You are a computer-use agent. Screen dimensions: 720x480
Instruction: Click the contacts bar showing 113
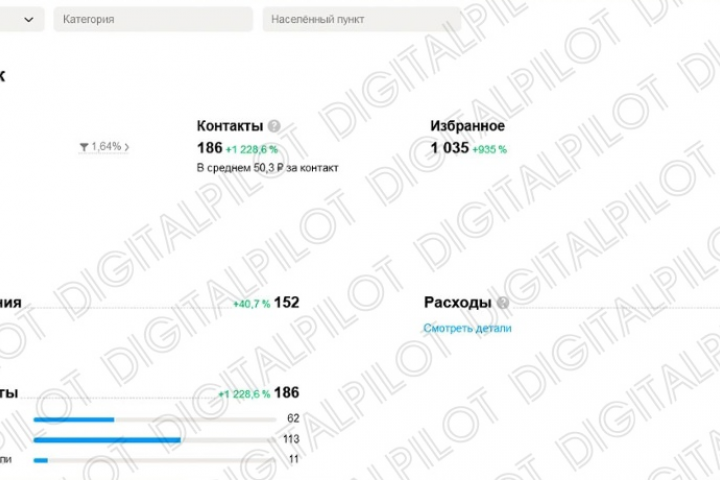107,440
